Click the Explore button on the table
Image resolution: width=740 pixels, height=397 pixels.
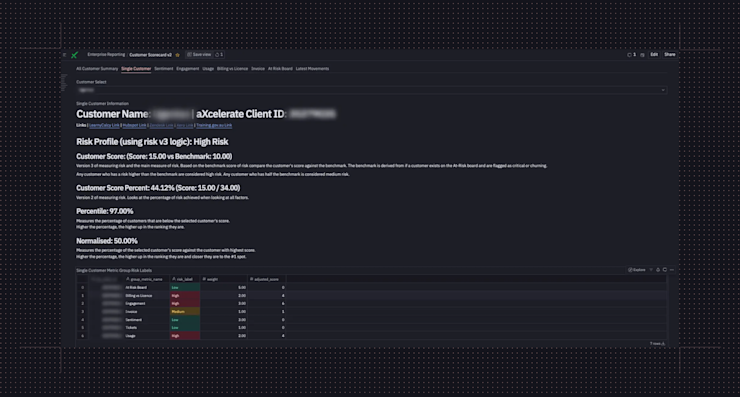point(637,270)
